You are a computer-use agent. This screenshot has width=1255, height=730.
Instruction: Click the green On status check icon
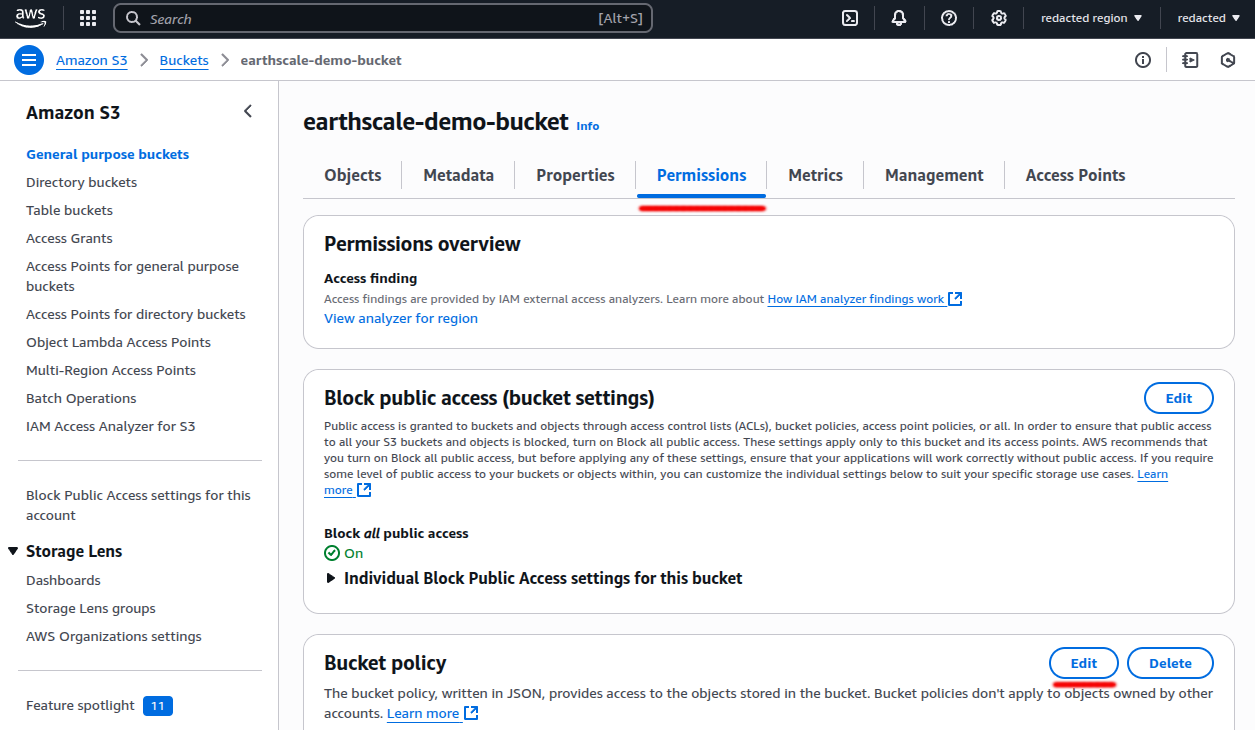(332, 553)
